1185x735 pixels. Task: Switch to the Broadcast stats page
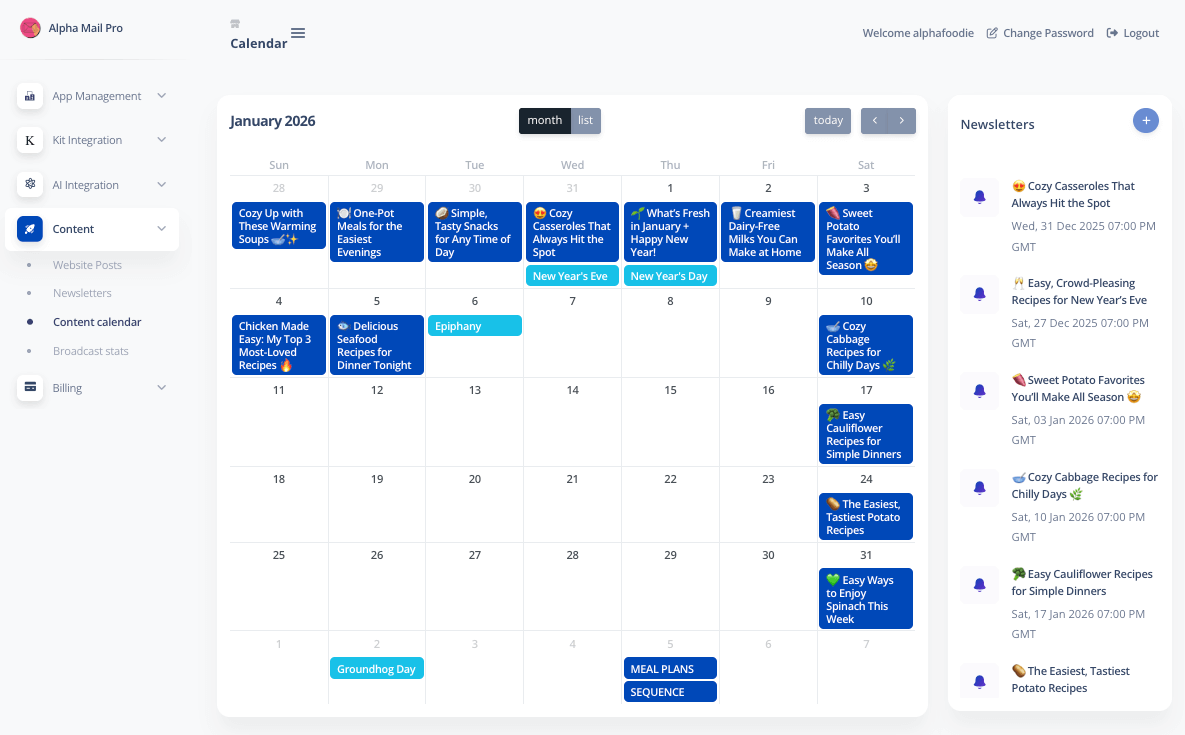[91, 350]
